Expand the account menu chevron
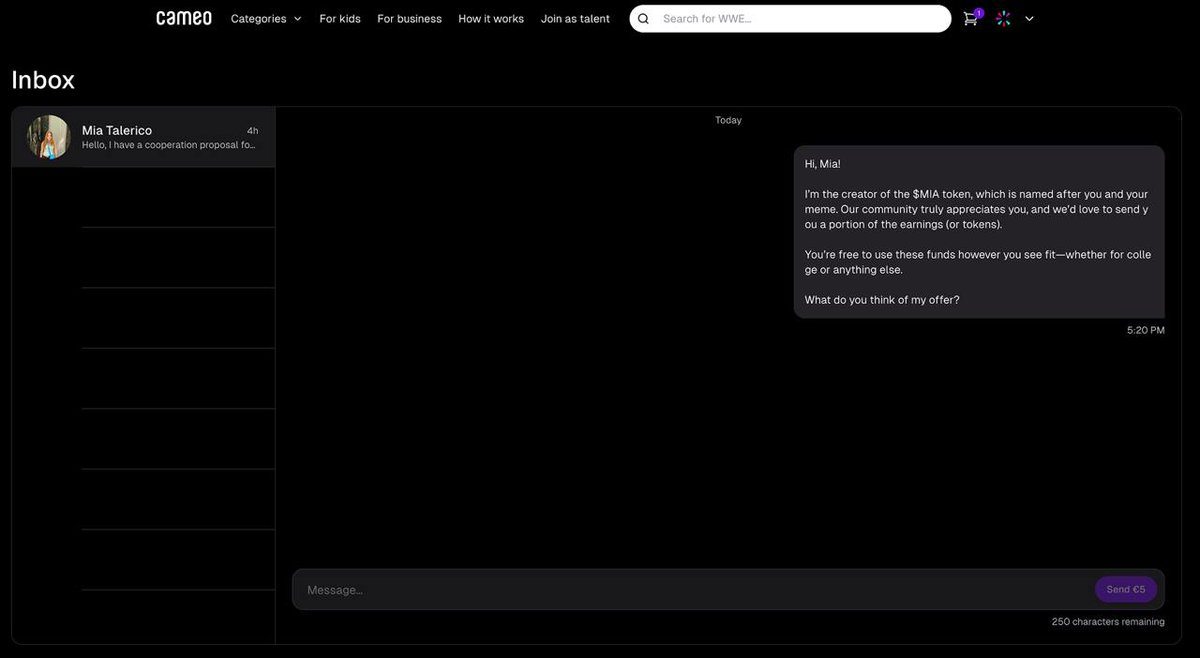 [1029, 18]
